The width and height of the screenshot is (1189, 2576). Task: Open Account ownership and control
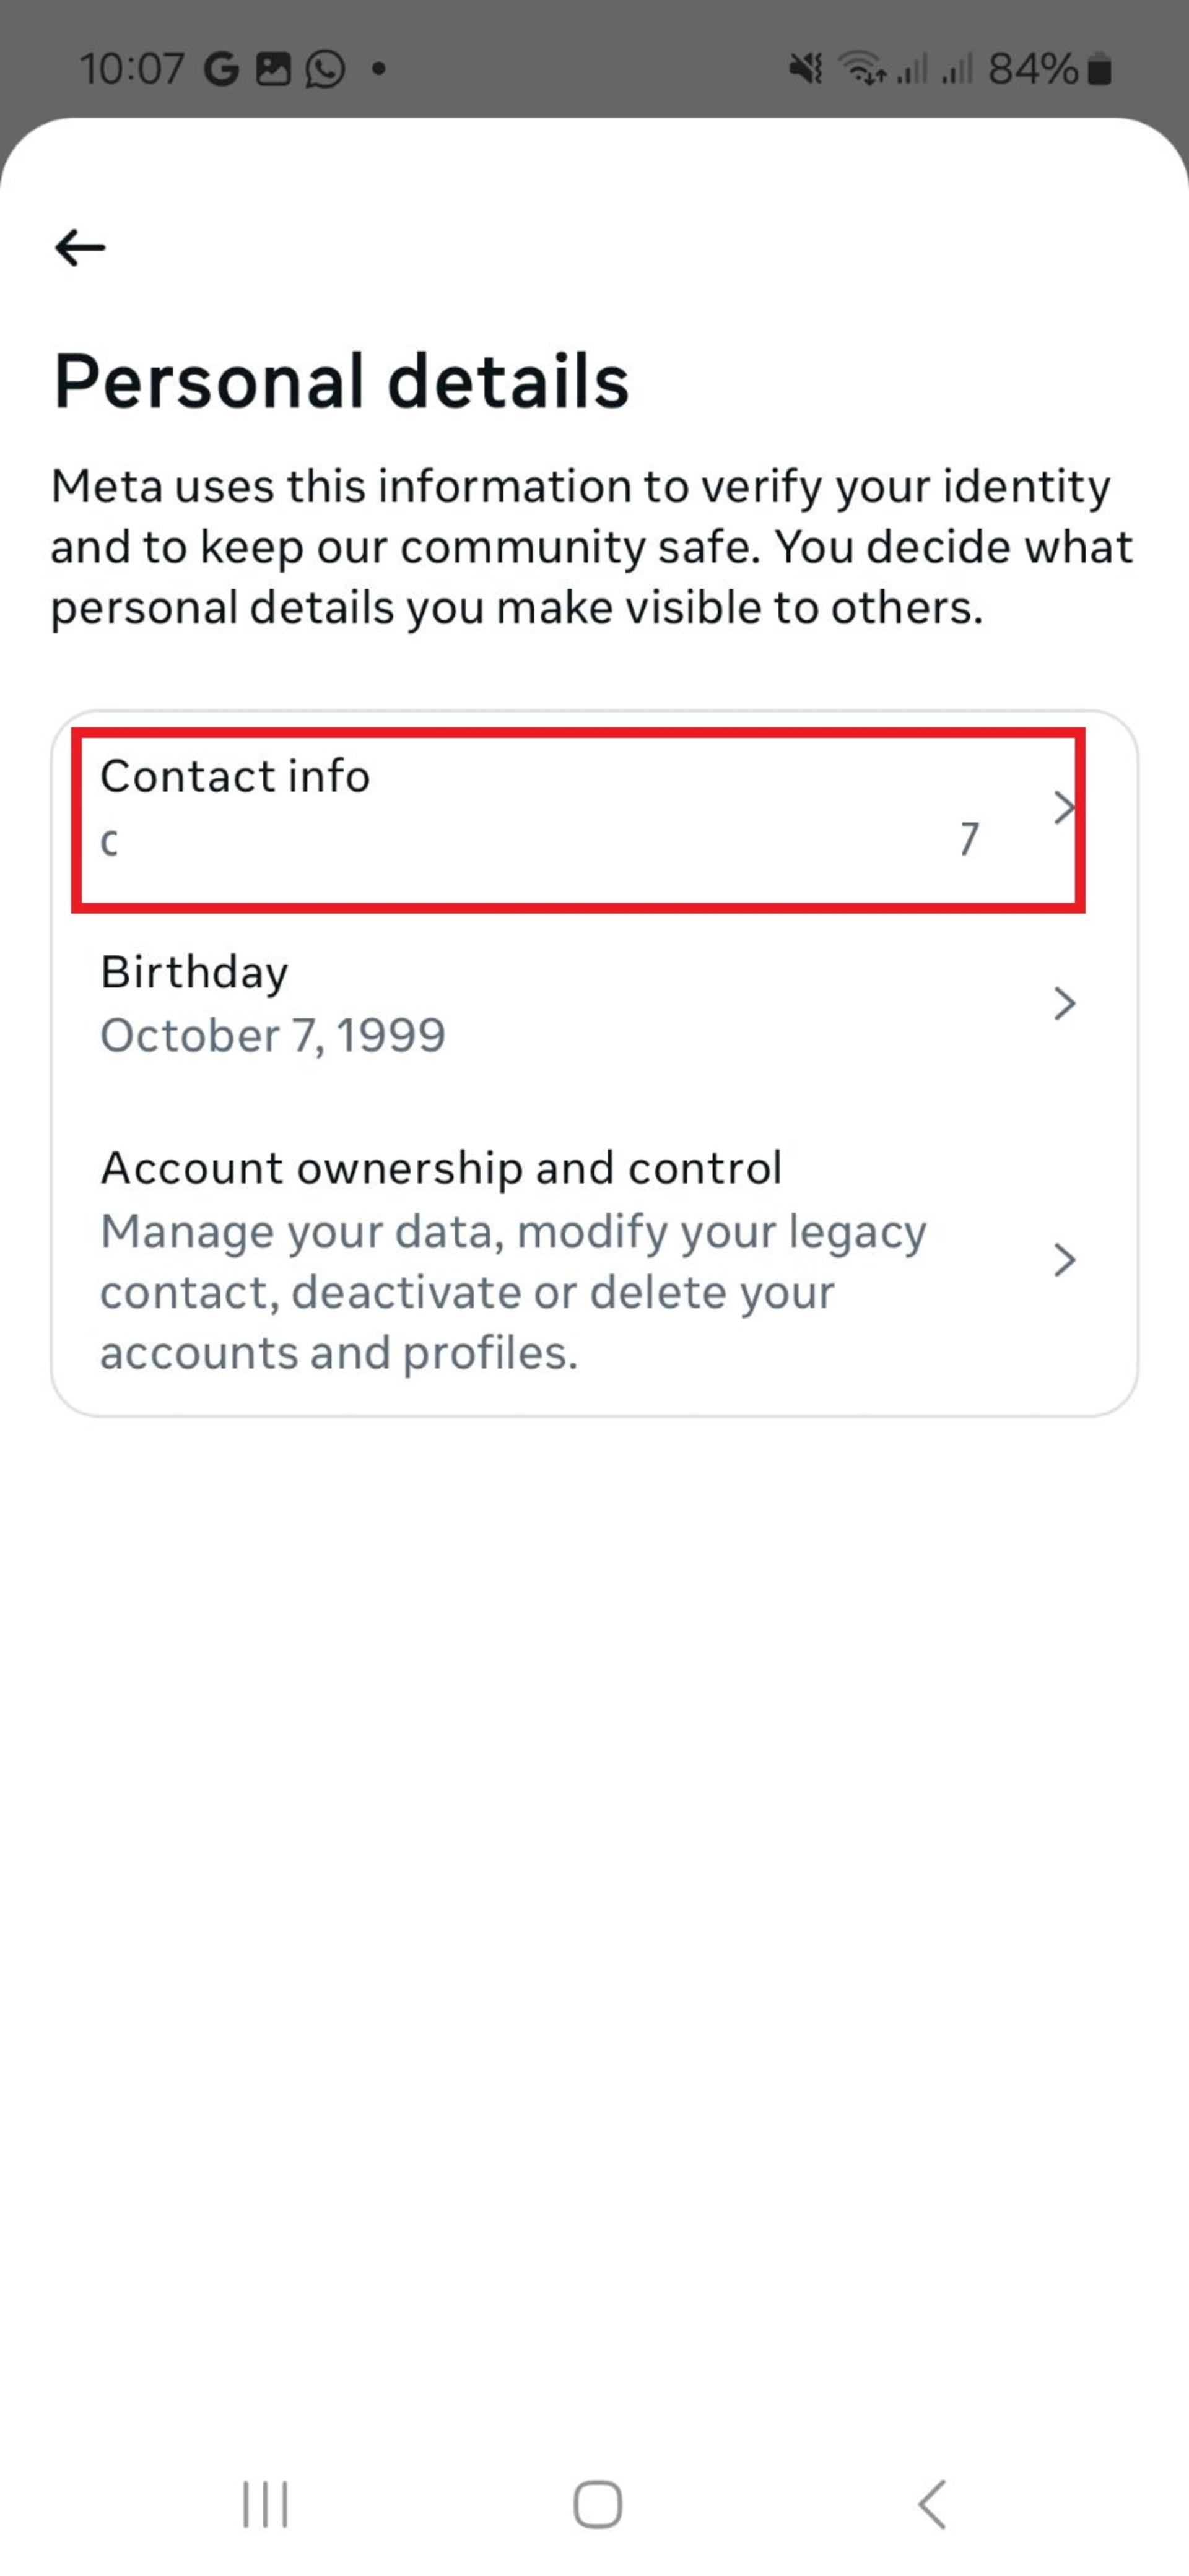point(594,1259)
